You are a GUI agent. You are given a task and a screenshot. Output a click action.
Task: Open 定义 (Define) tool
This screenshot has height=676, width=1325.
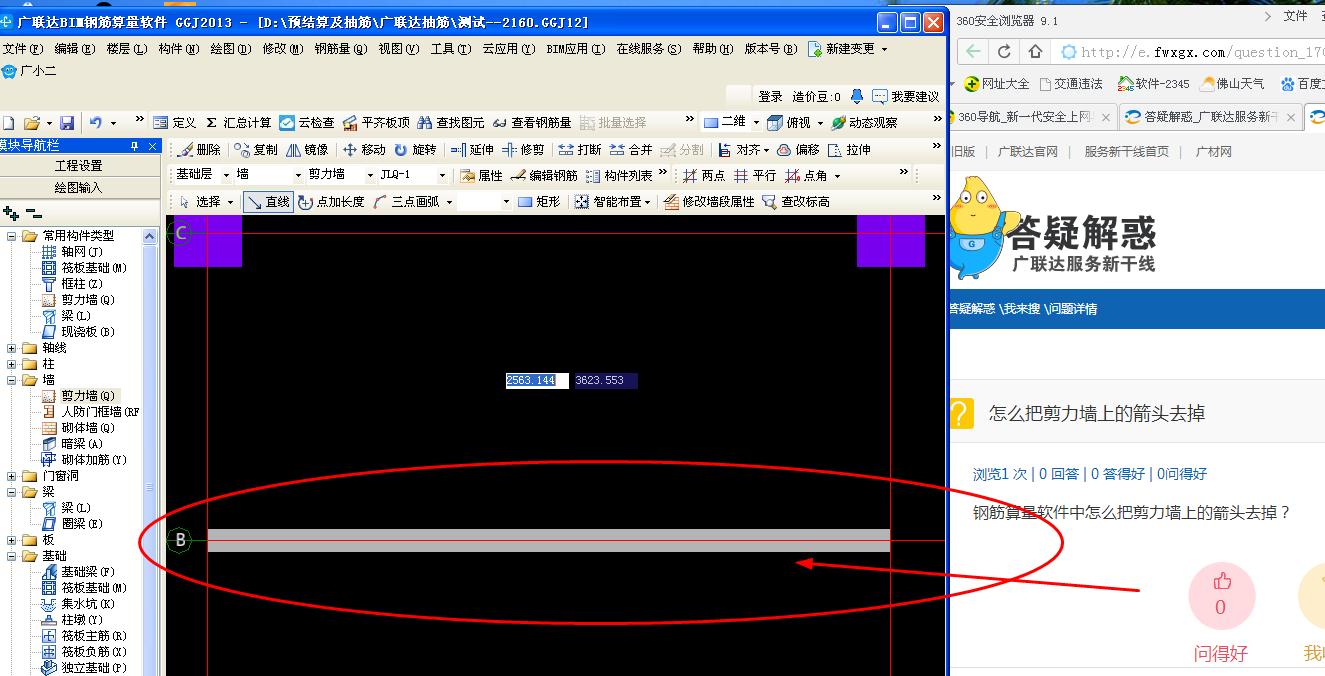click(175, 123)
